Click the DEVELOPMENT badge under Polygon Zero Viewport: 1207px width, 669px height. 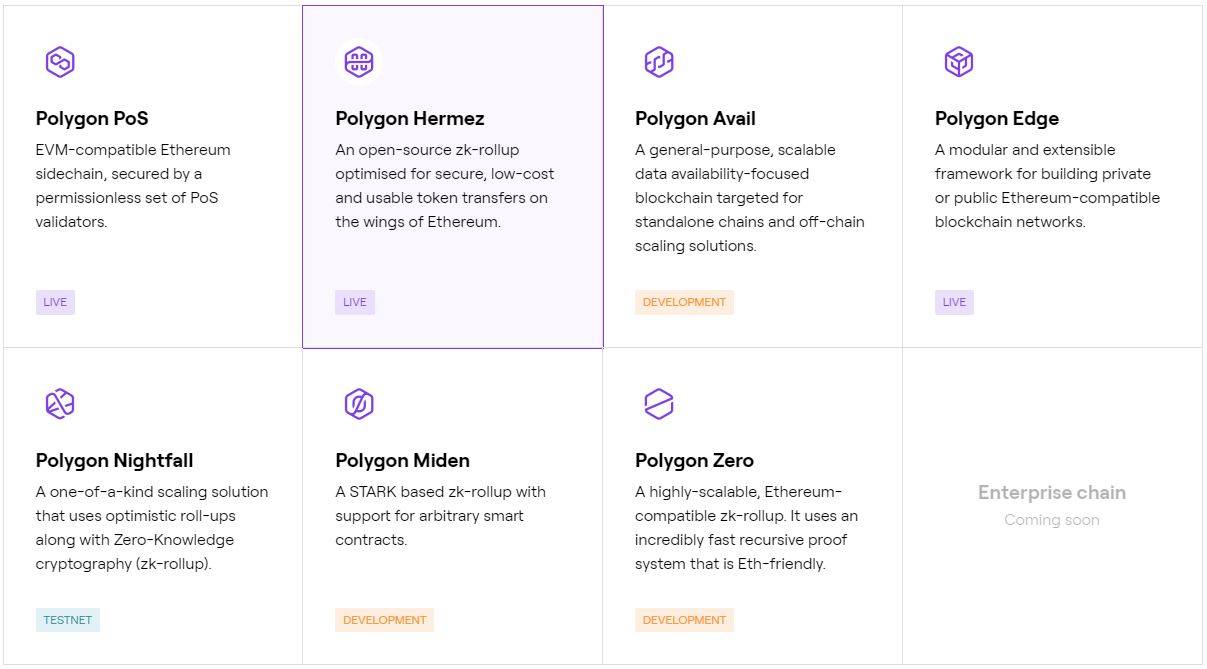click(684, 620)
